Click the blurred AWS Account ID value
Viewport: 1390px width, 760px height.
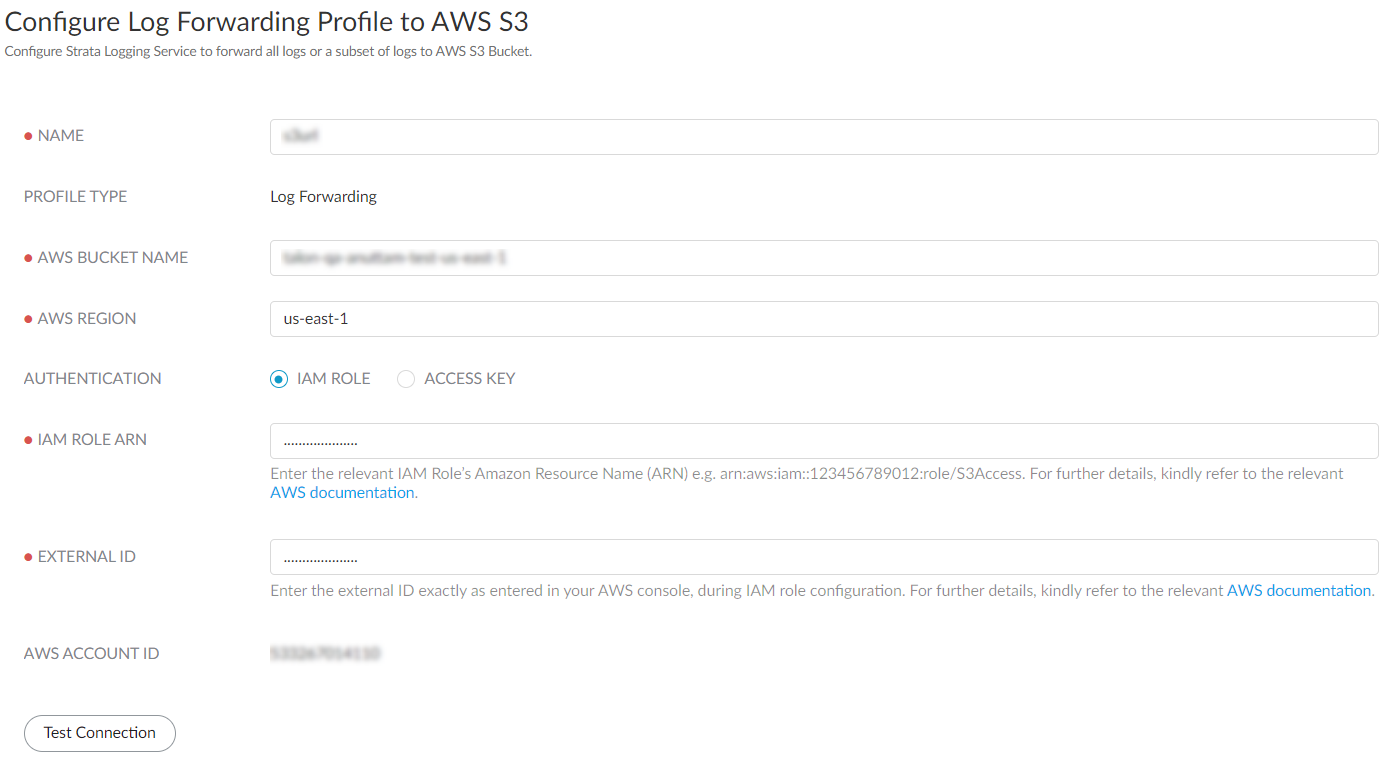click(x=325, y=654)
